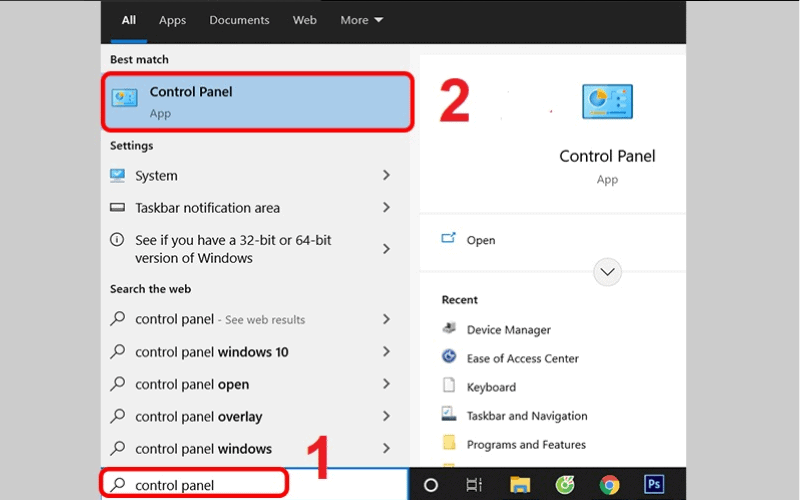Expand the More filter dropdown
The width and height of the screenshot is (800, 500).
pos(361,20)
